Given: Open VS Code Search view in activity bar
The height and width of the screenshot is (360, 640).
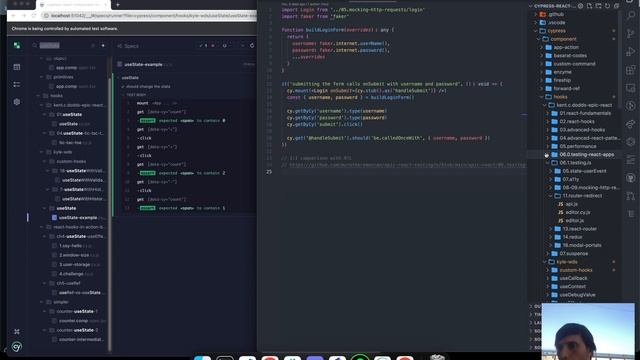Looking at the screenshot, I should coord(631,15).
